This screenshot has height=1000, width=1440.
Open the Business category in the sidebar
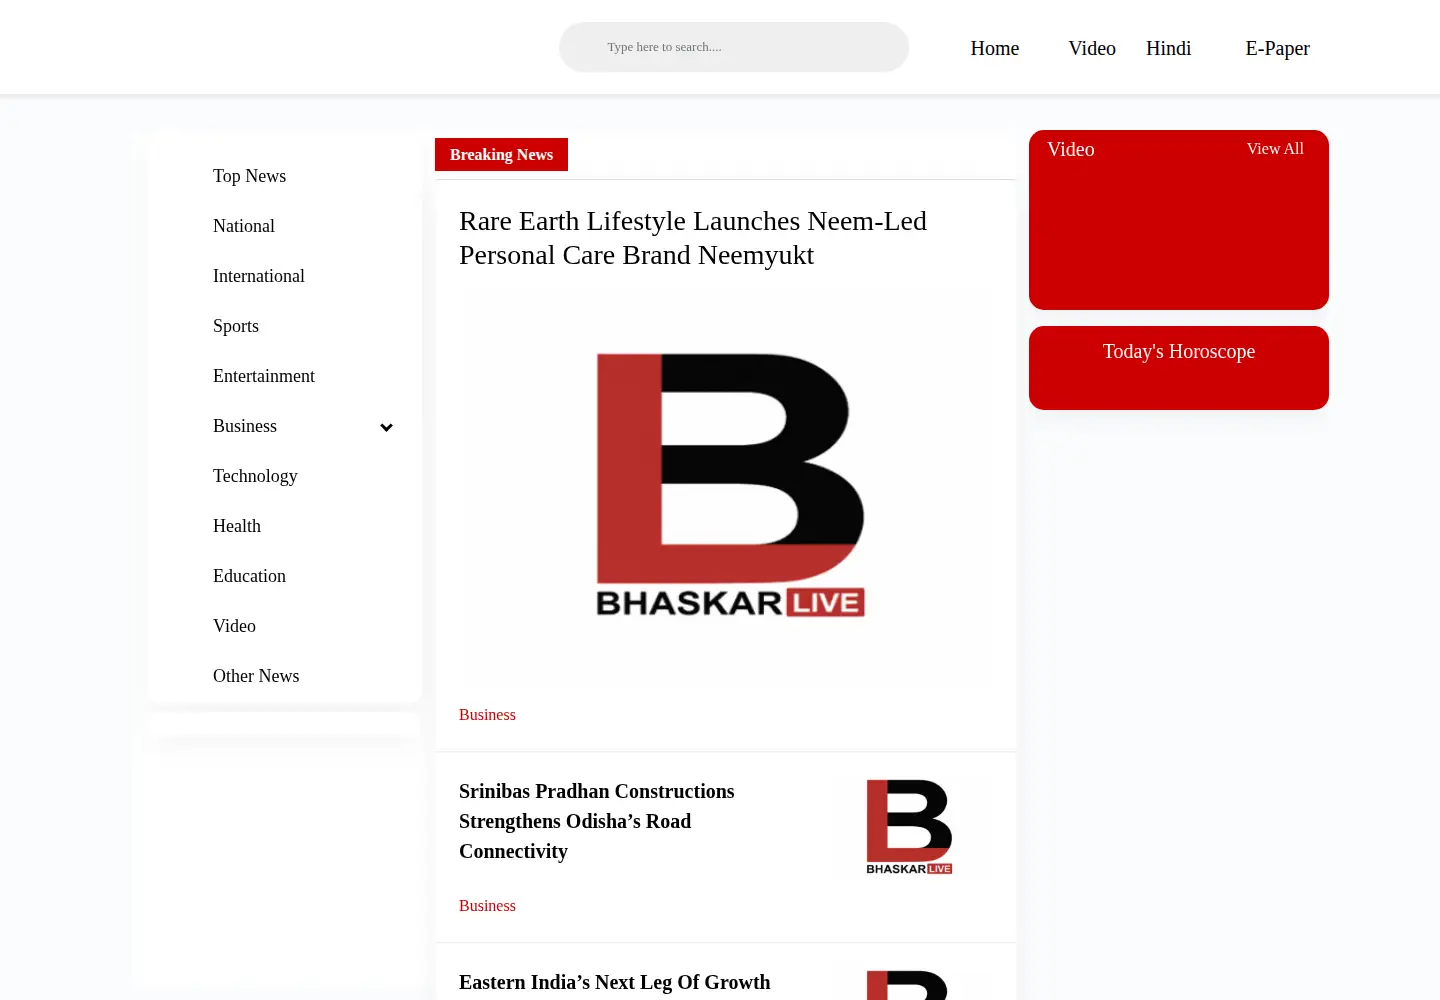[245, 426]
